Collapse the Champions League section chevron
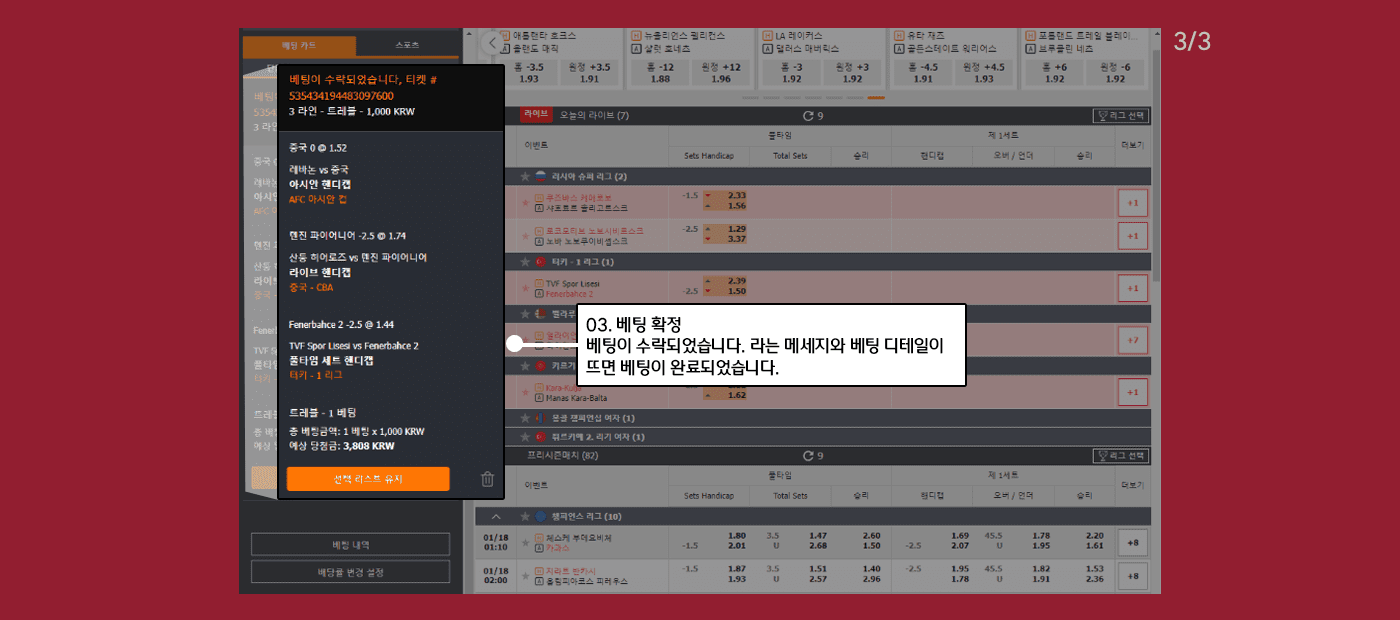The height and width of the screenshot is (620, 1400). point(495,516)
